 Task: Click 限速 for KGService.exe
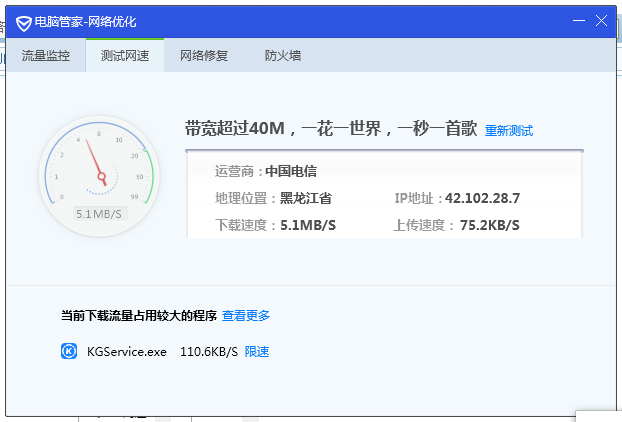[x=257, y=351]
